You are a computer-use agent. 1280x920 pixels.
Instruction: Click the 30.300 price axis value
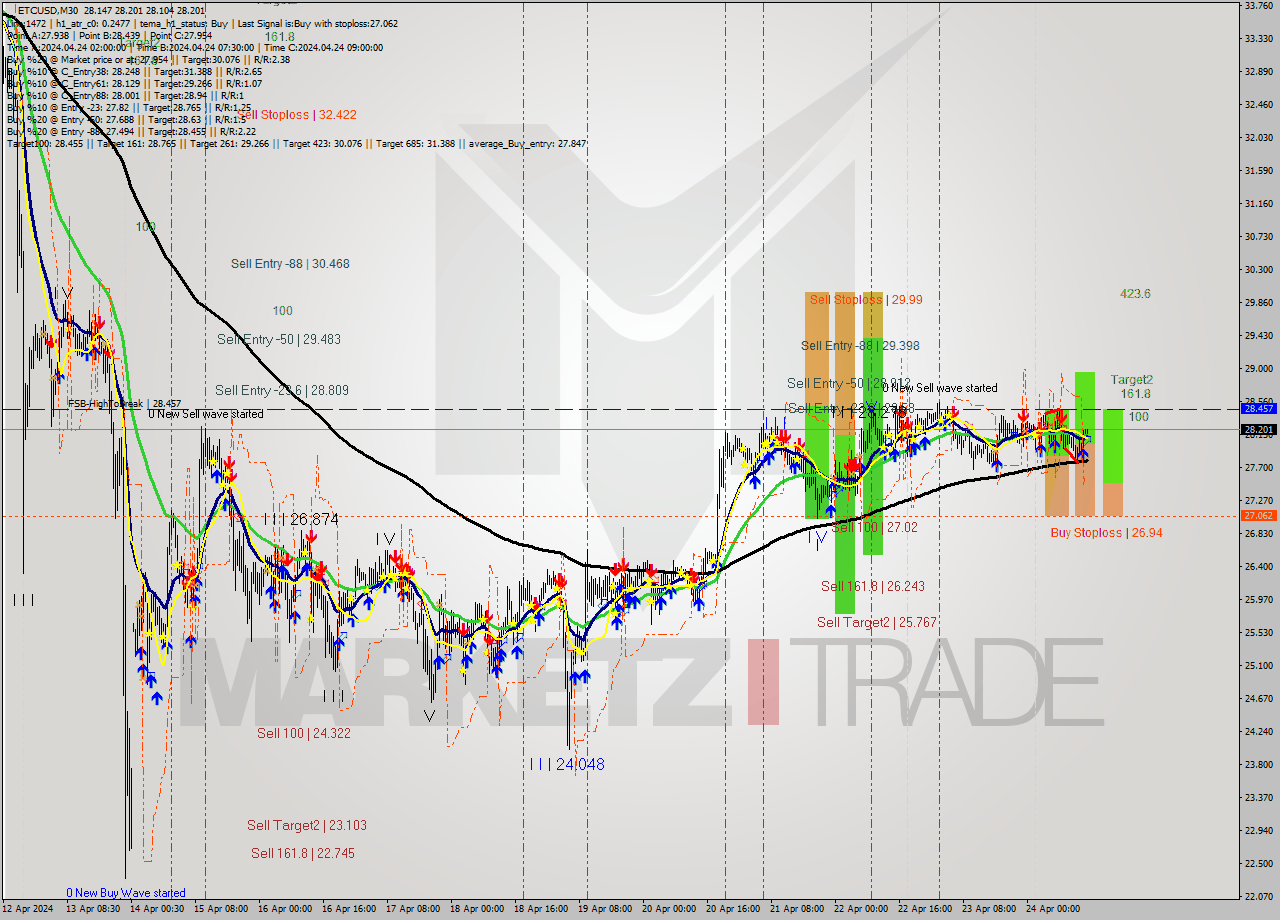(1258, 270)
